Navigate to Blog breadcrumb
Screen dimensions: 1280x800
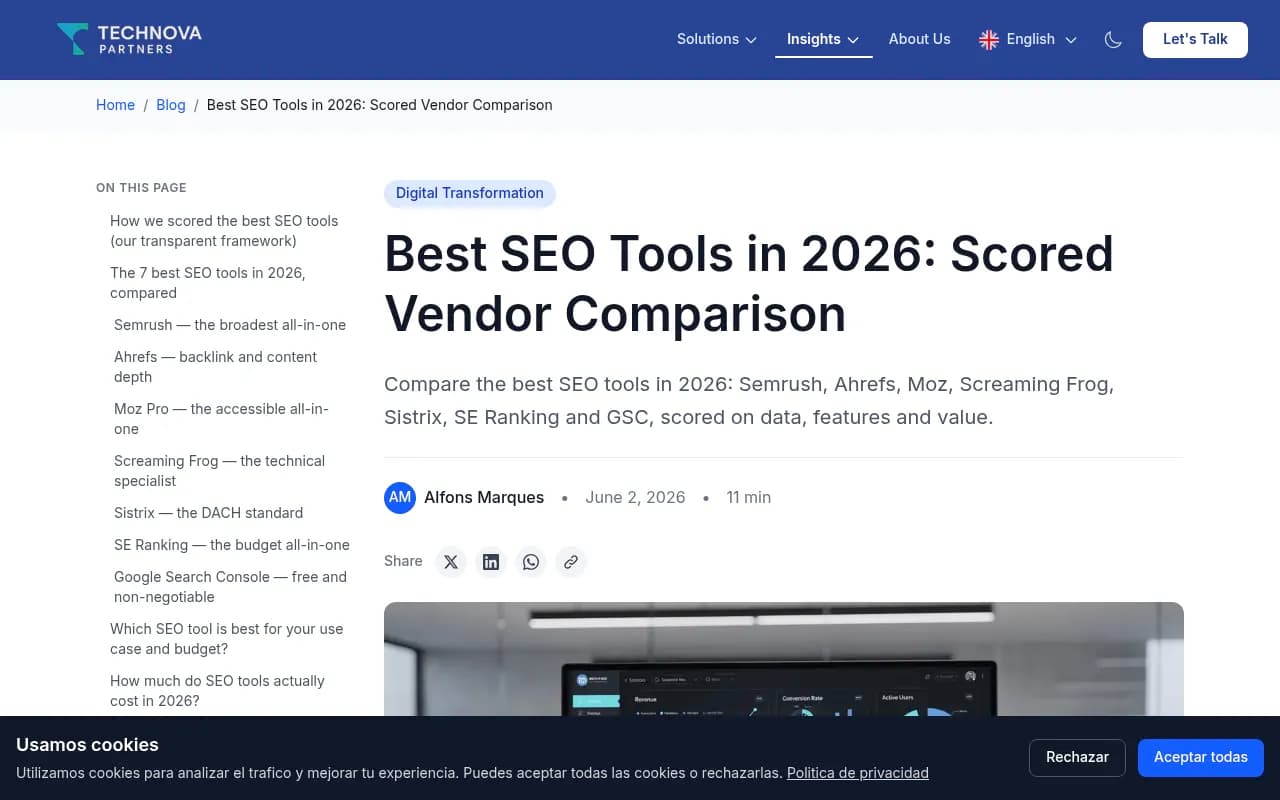pos(171,105)
